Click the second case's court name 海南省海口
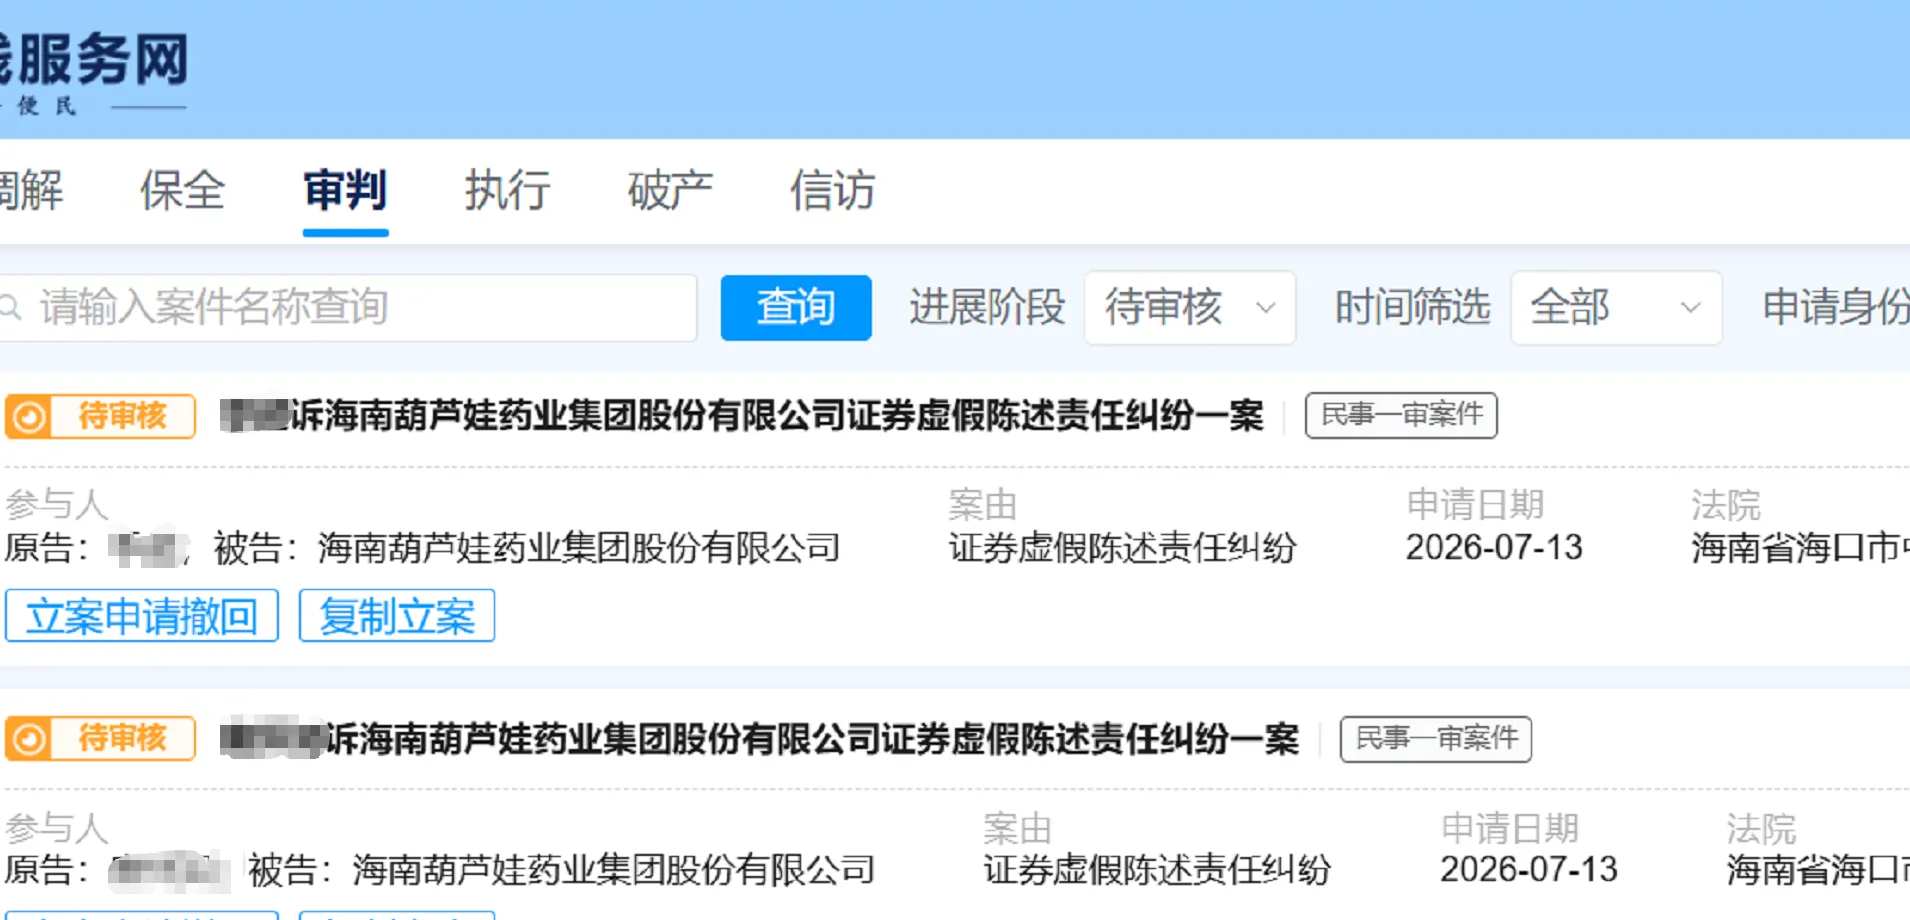The width and height of the screenshot is (1910, 920). [1818, 870]
